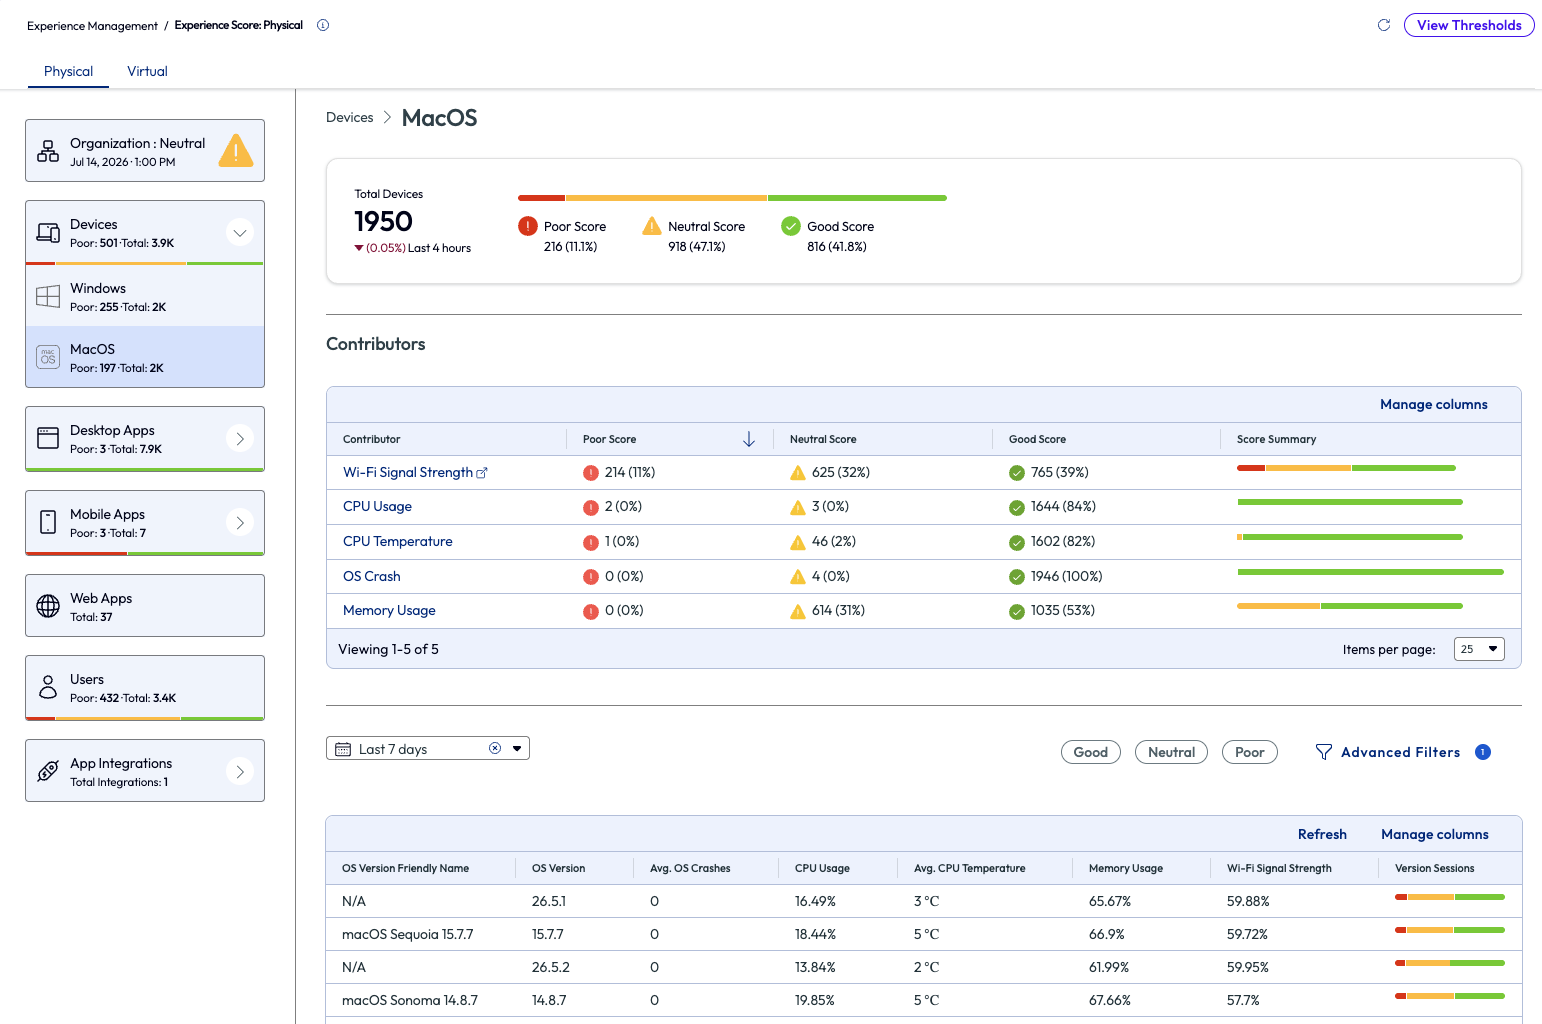Clear the Last 7 days date filter
1542x1024 pixels.
(495, 748)
